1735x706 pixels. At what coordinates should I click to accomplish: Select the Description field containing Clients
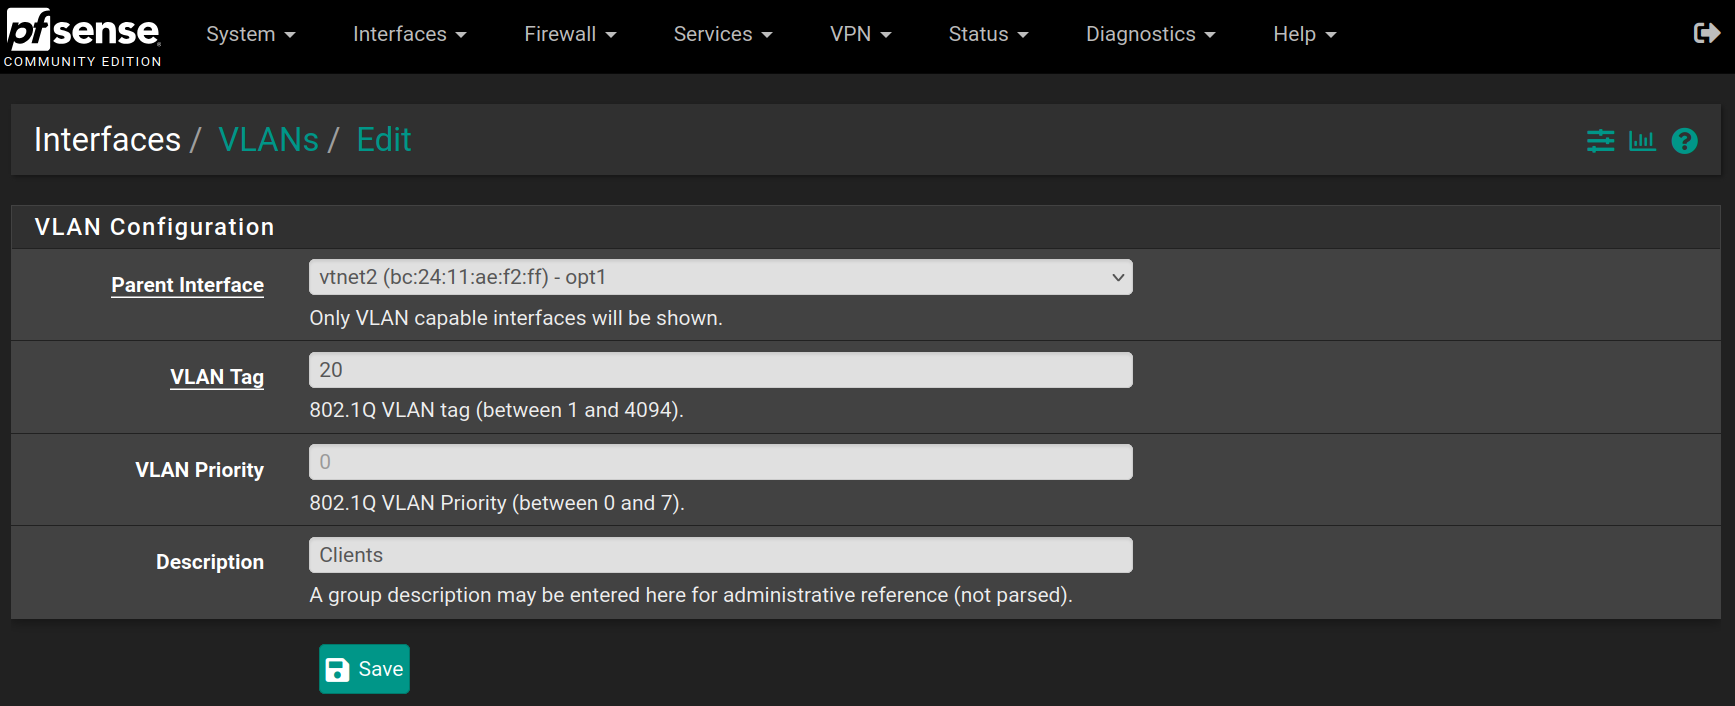(x=720, y=555)
